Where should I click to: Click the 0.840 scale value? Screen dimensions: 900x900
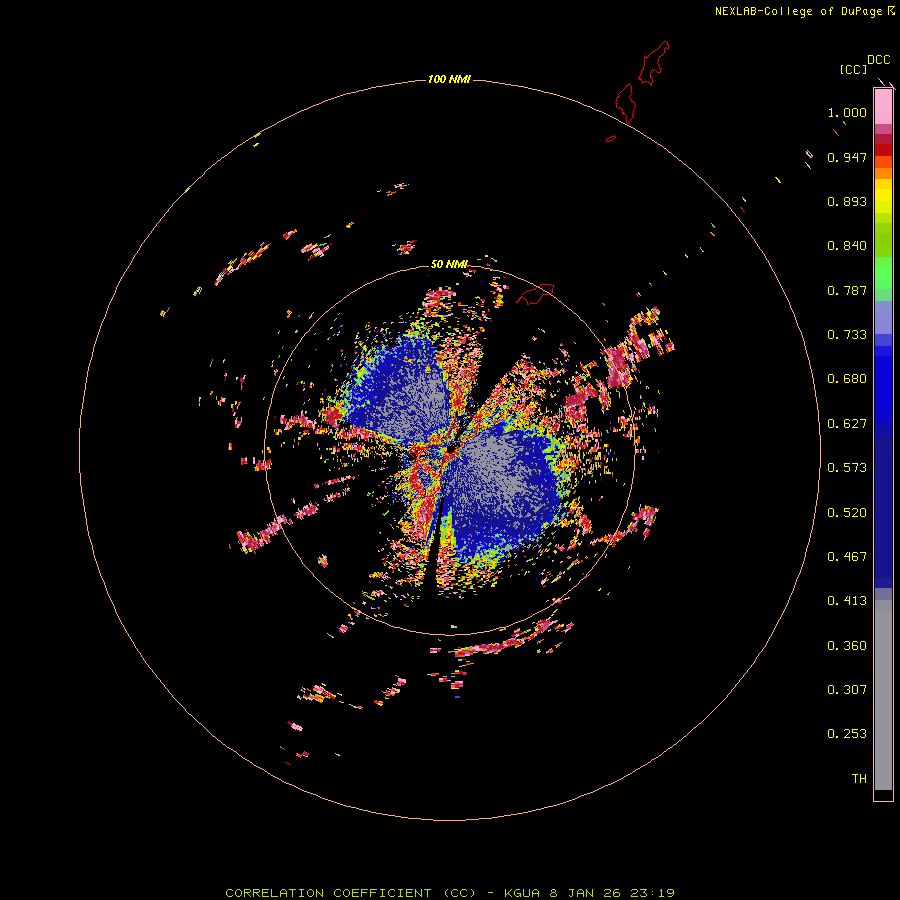(x=847, y=246)
